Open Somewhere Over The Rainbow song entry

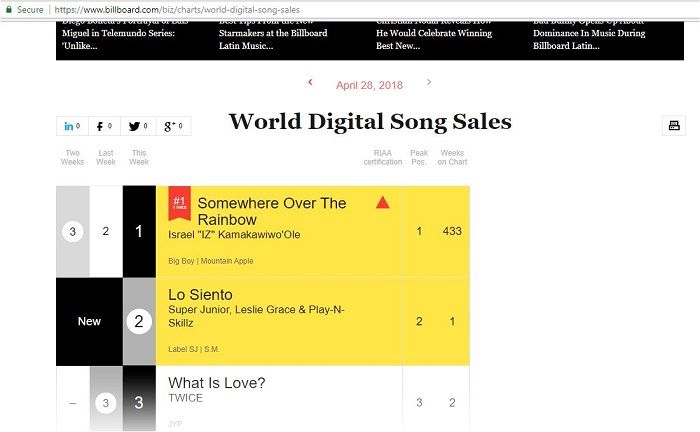click(271, 211)
